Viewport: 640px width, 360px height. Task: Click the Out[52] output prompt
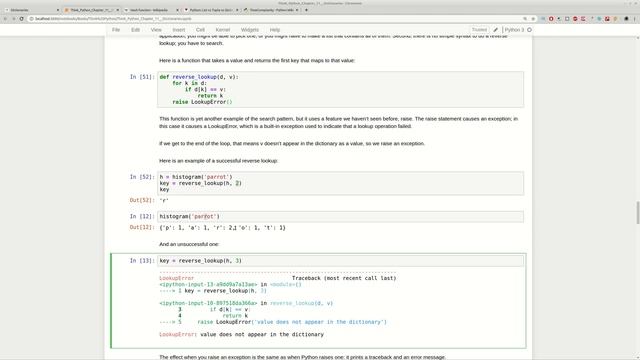click(x=142, y=200)
